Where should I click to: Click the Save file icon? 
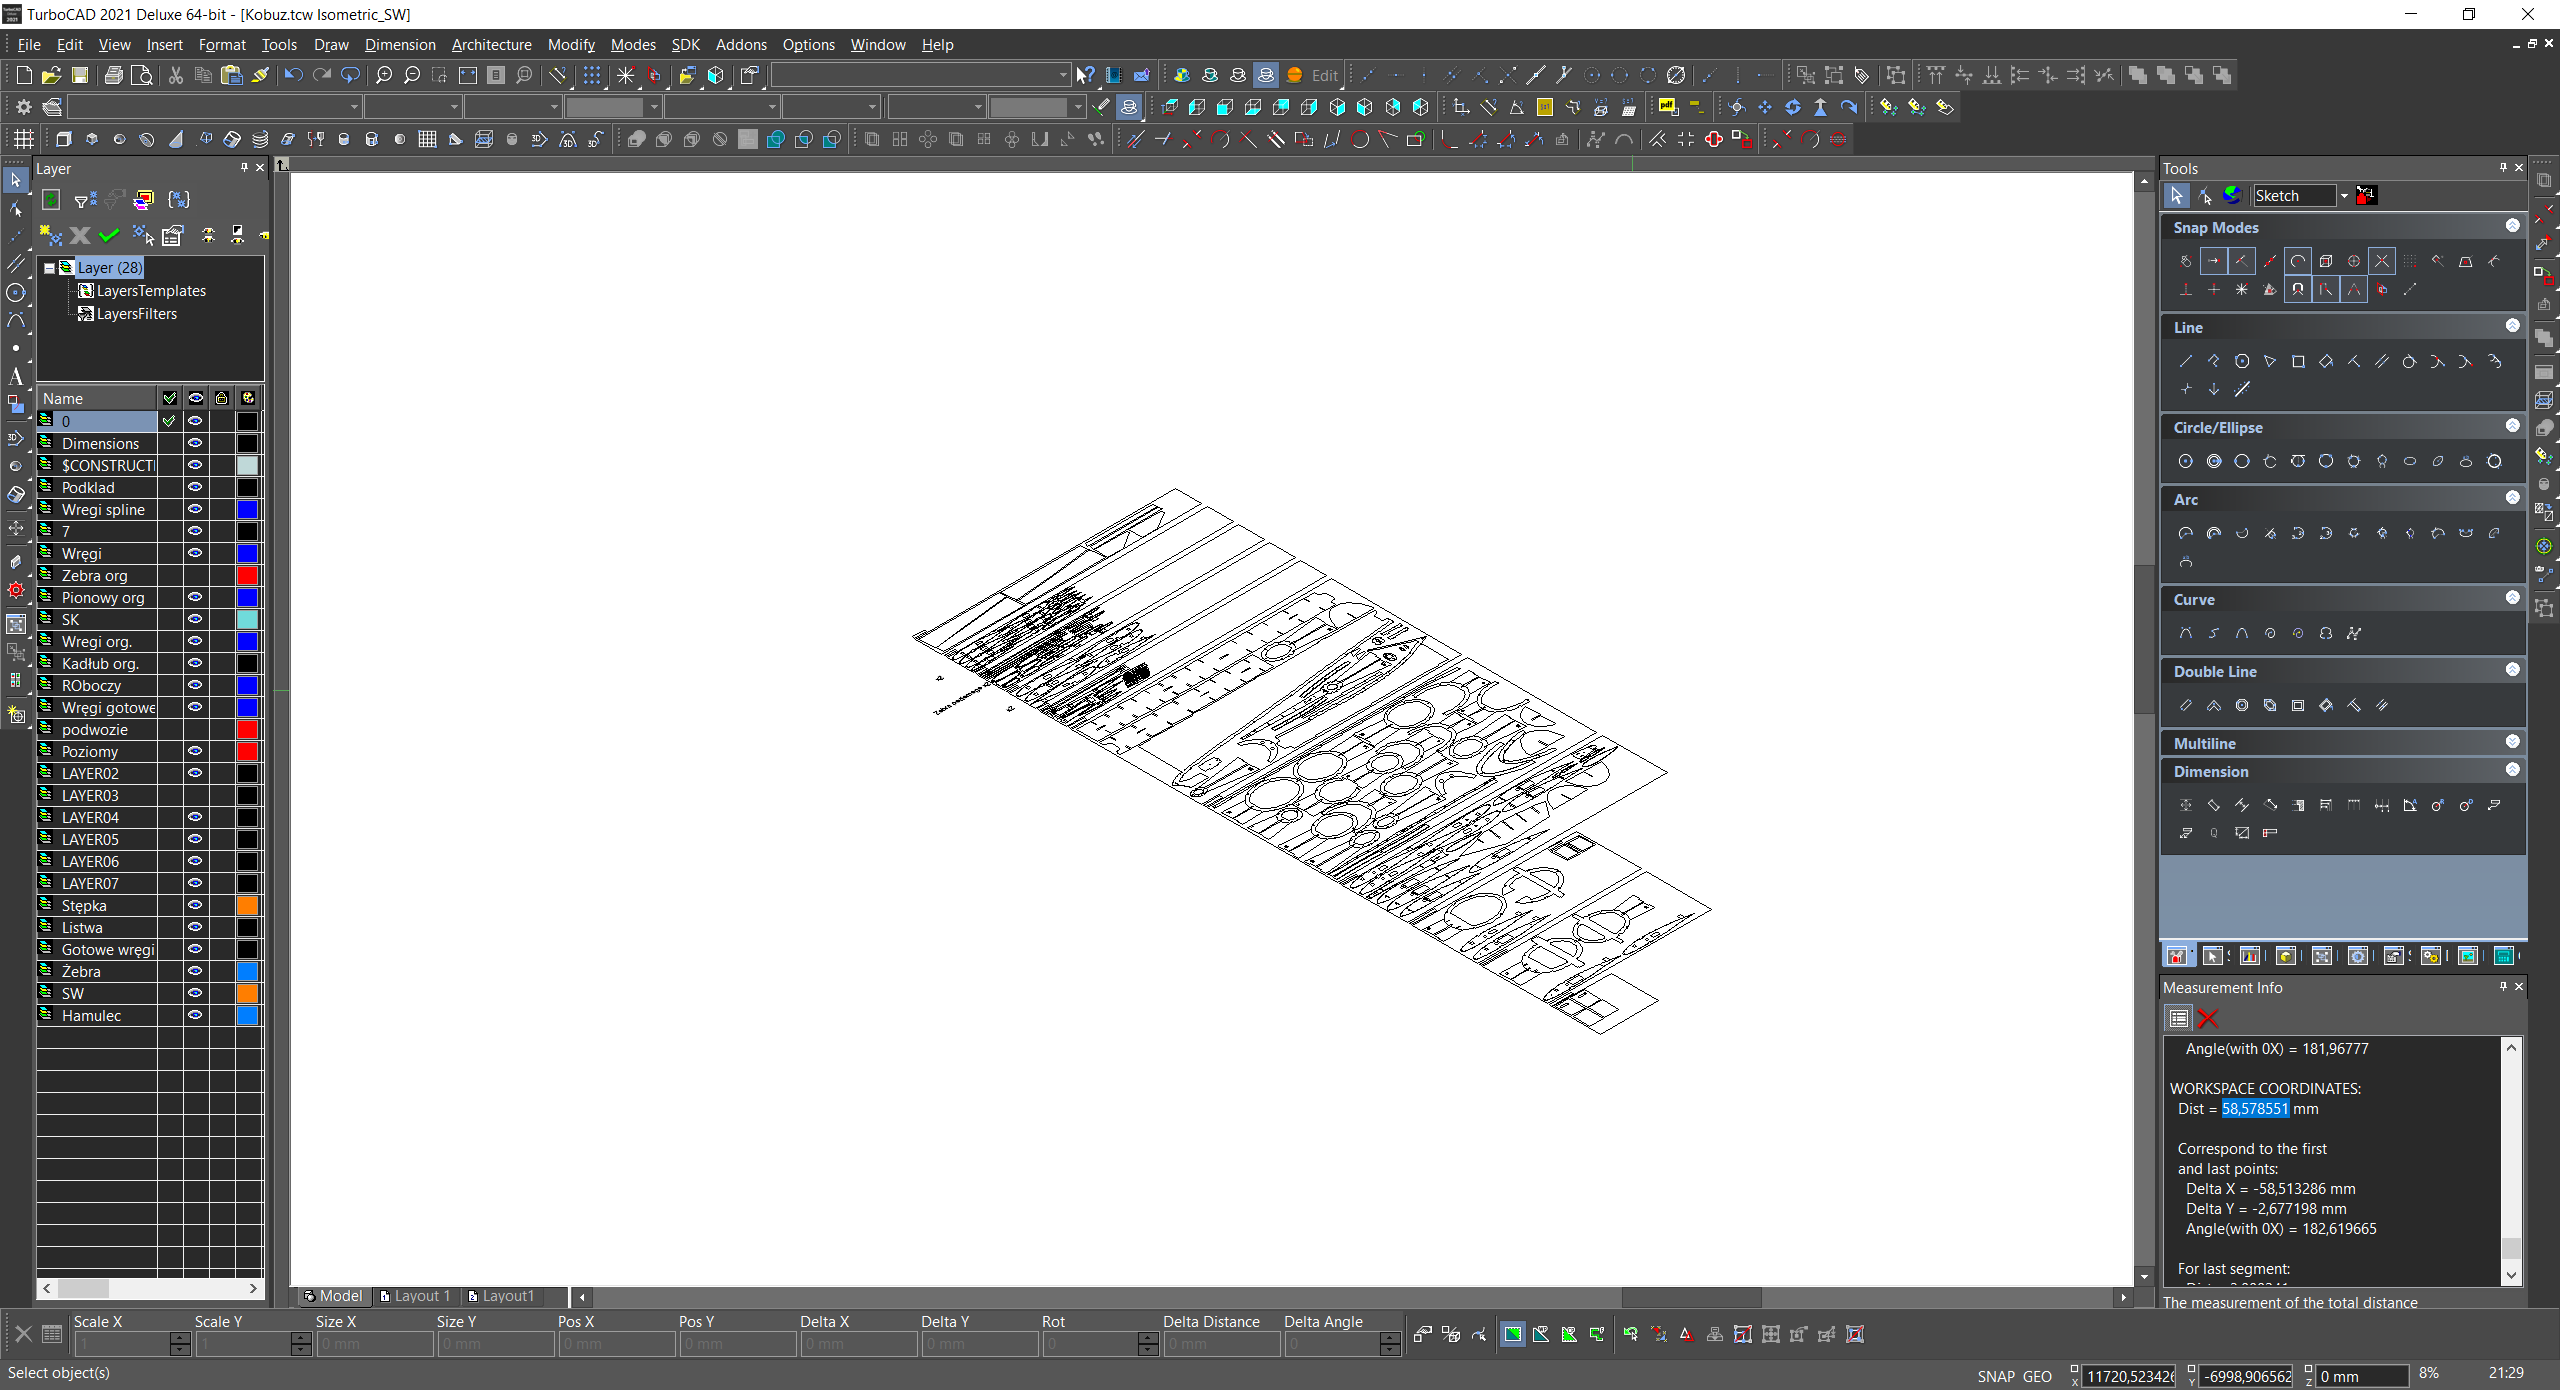click(x=80, y=75)
